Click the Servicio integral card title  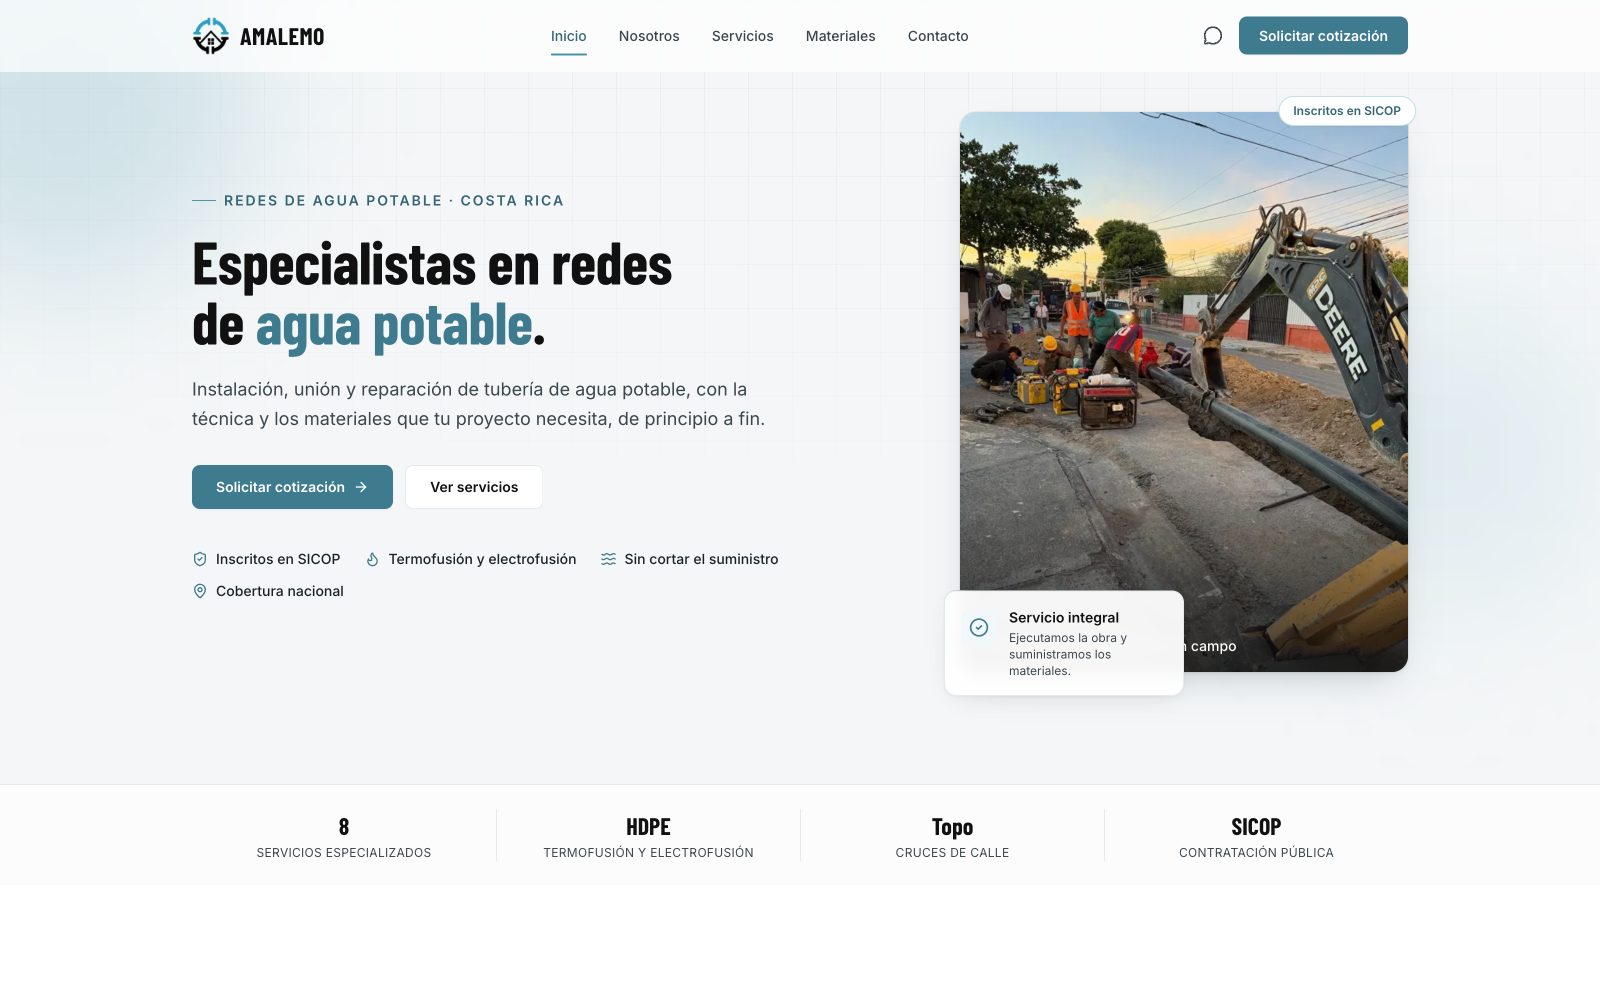pos(1064,618)
